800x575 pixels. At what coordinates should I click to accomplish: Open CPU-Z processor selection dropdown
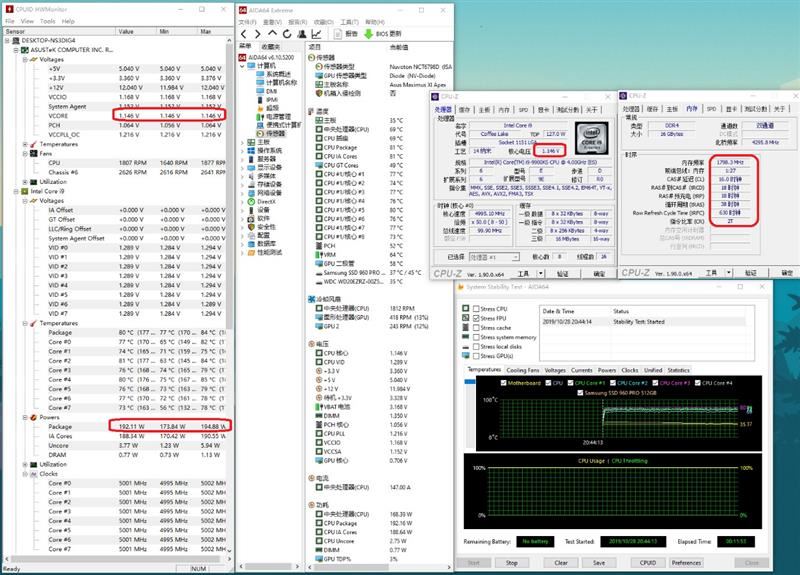click(x=516, y=257)
